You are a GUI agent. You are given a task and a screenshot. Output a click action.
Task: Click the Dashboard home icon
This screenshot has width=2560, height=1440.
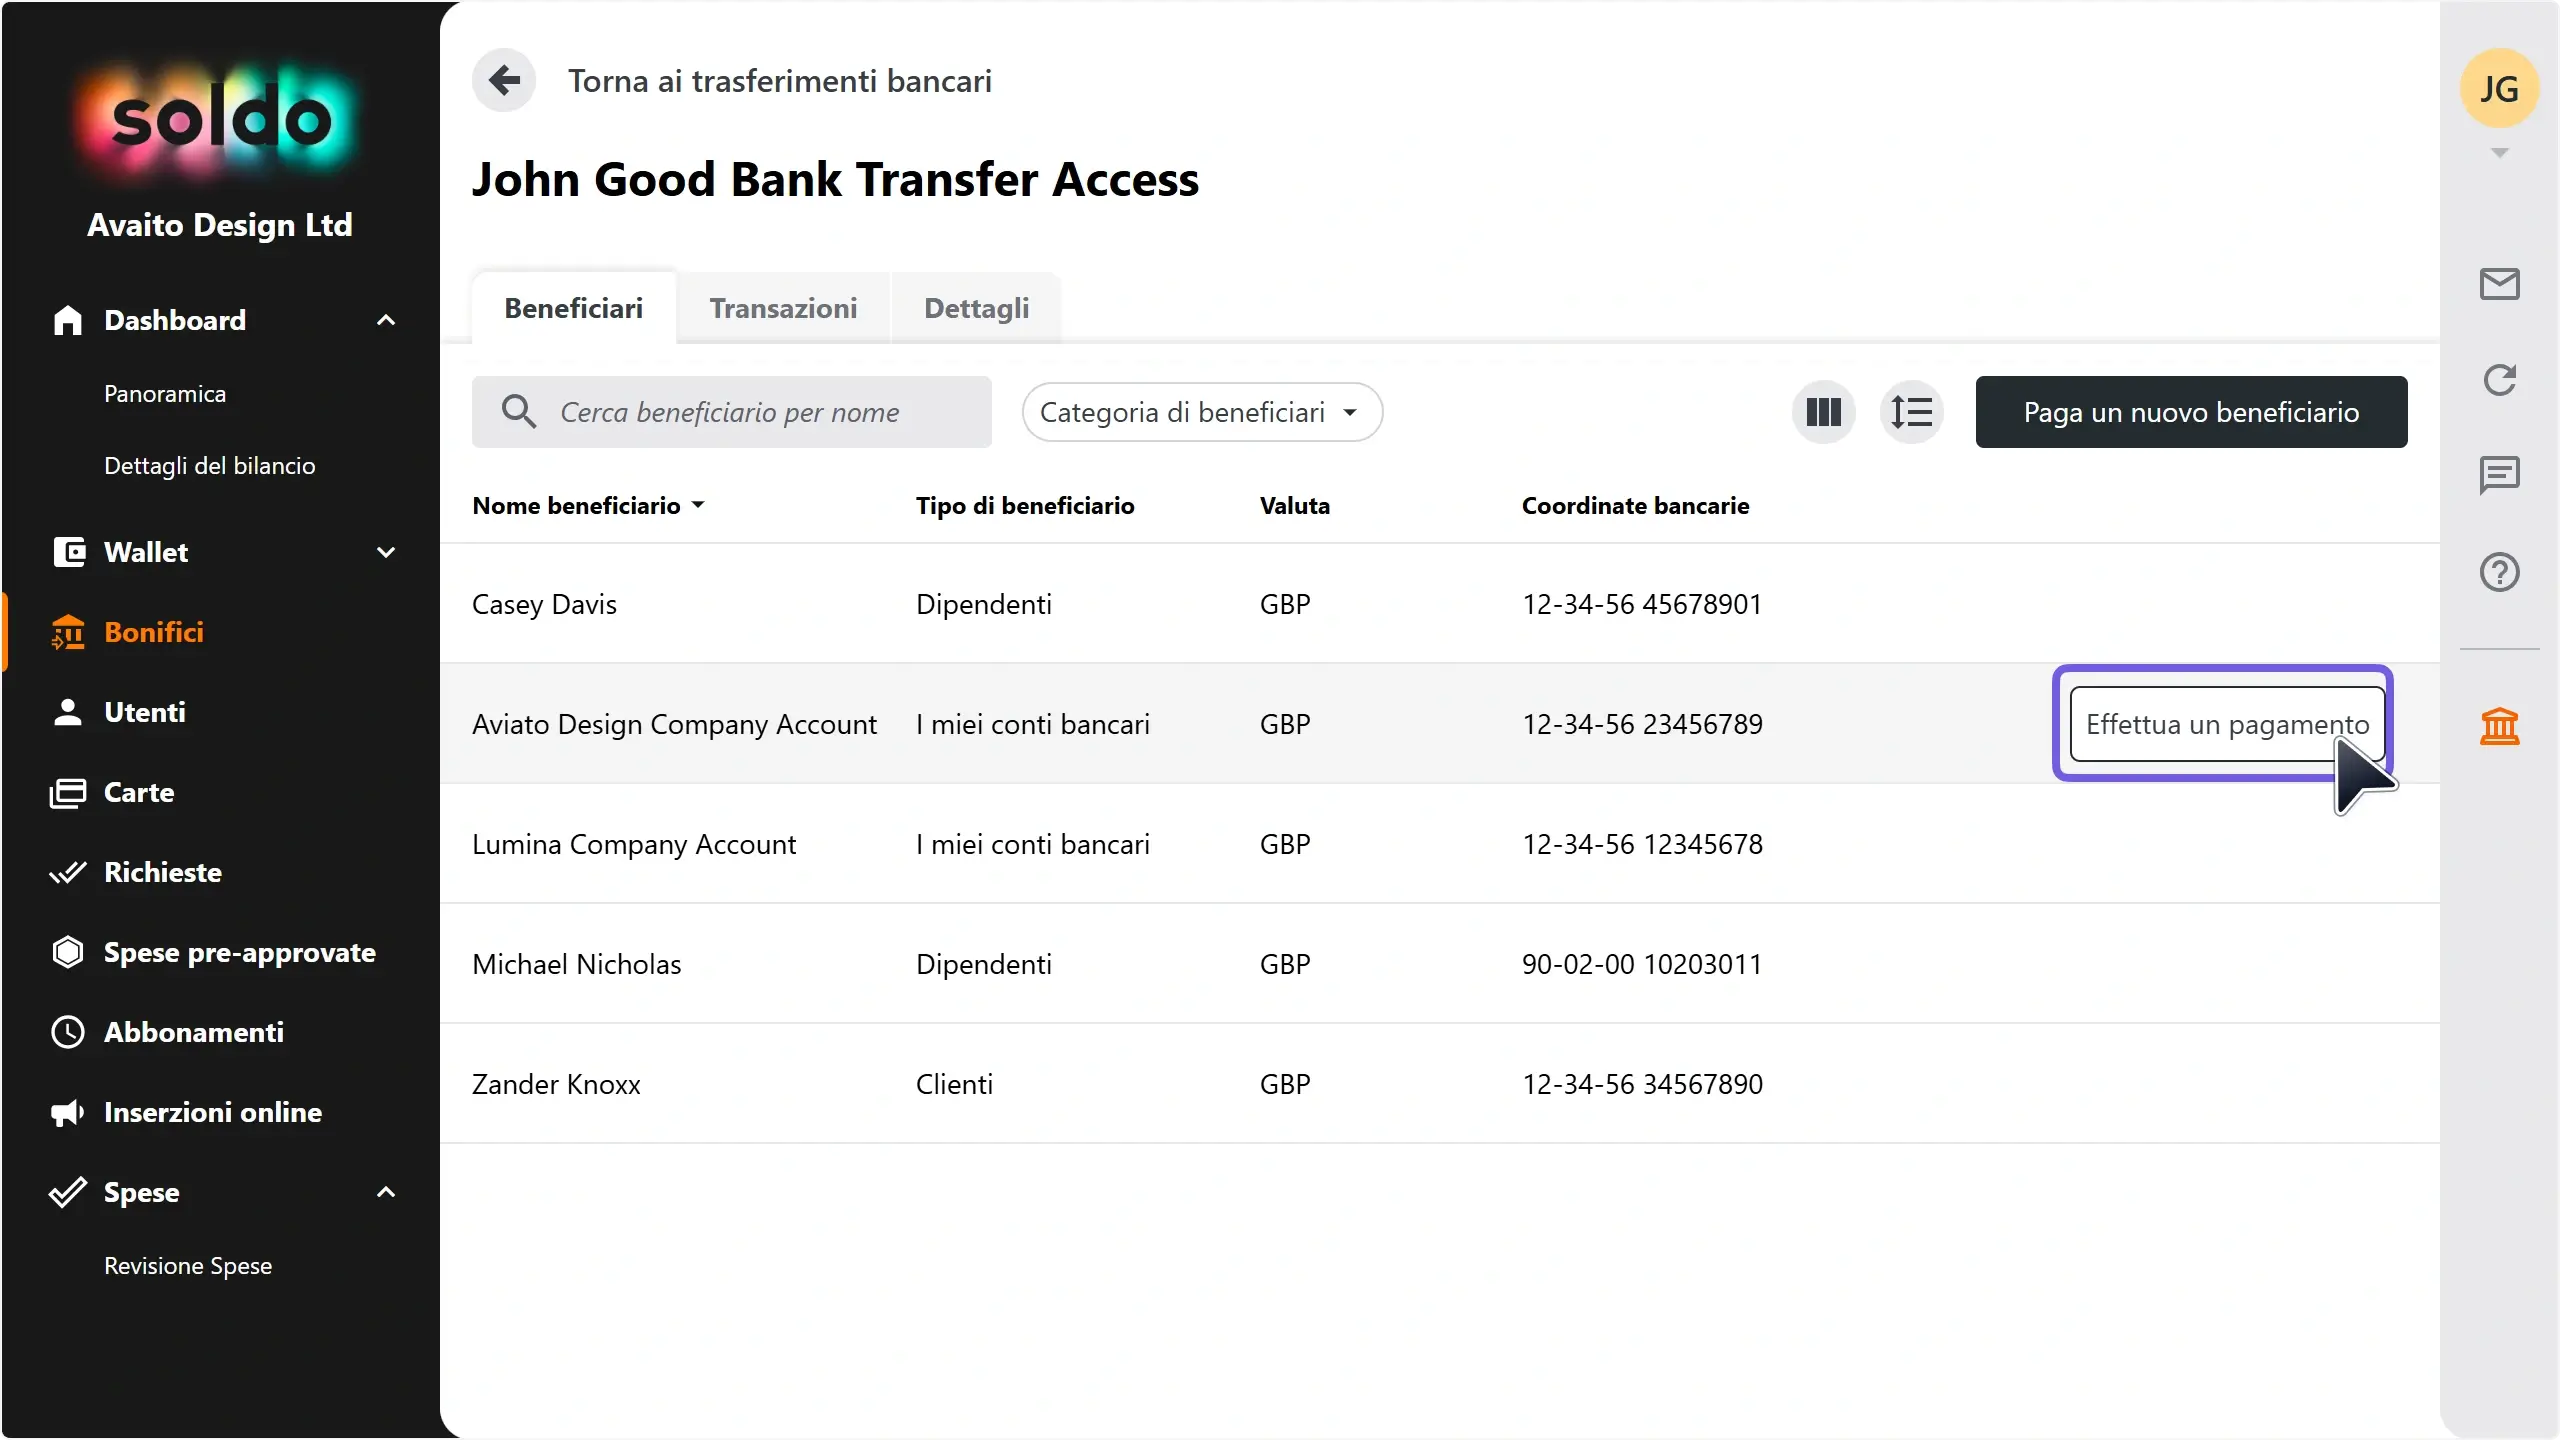point(68,320)
